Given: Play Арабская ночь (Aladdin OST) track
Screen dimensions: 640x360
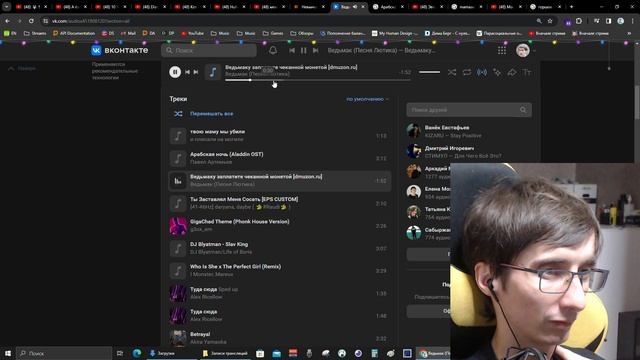Looking at the screenshot, I should tap(280, 158).
